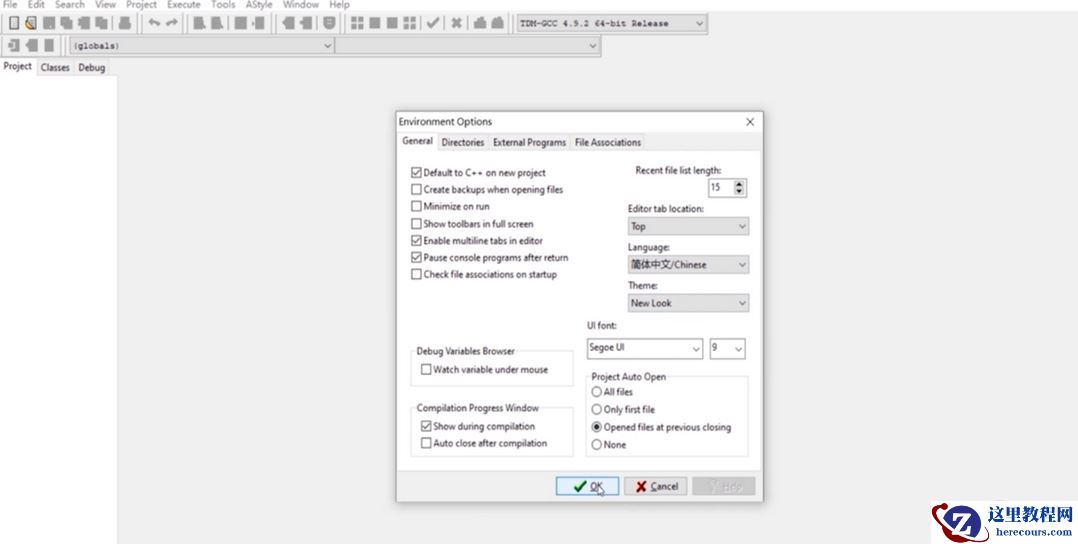Tick Watch variable under mouse checkbox
The height and width of the screenshot is (544, 1078).
tap(426, 370)
